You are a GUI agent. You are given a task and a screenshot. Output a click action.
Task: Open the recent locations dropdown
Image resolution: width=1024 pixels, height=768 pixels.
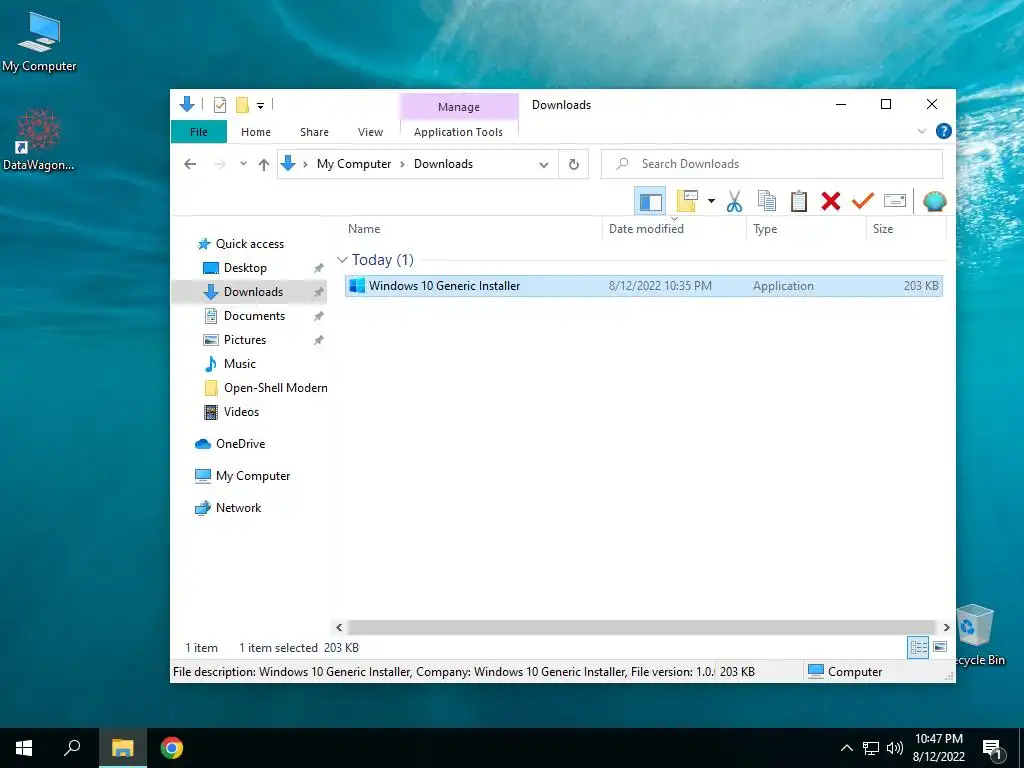click(x=243, y=164)
